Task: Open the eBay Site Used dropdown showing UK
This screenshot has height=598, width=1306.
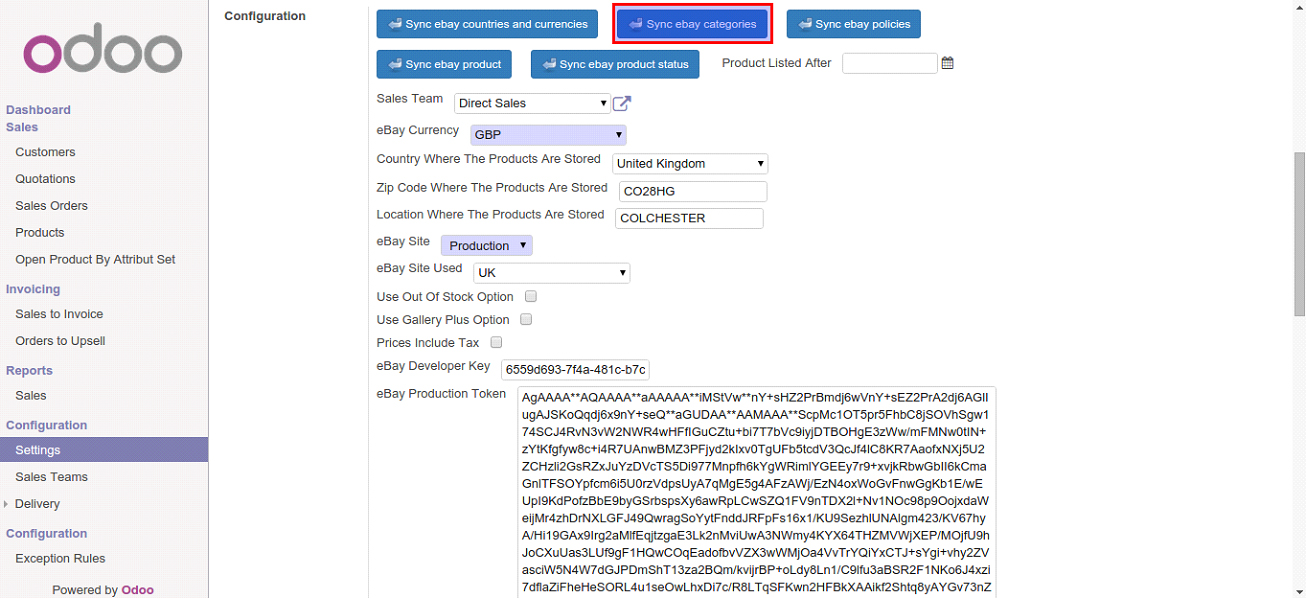Action: (x=551, y=272)
